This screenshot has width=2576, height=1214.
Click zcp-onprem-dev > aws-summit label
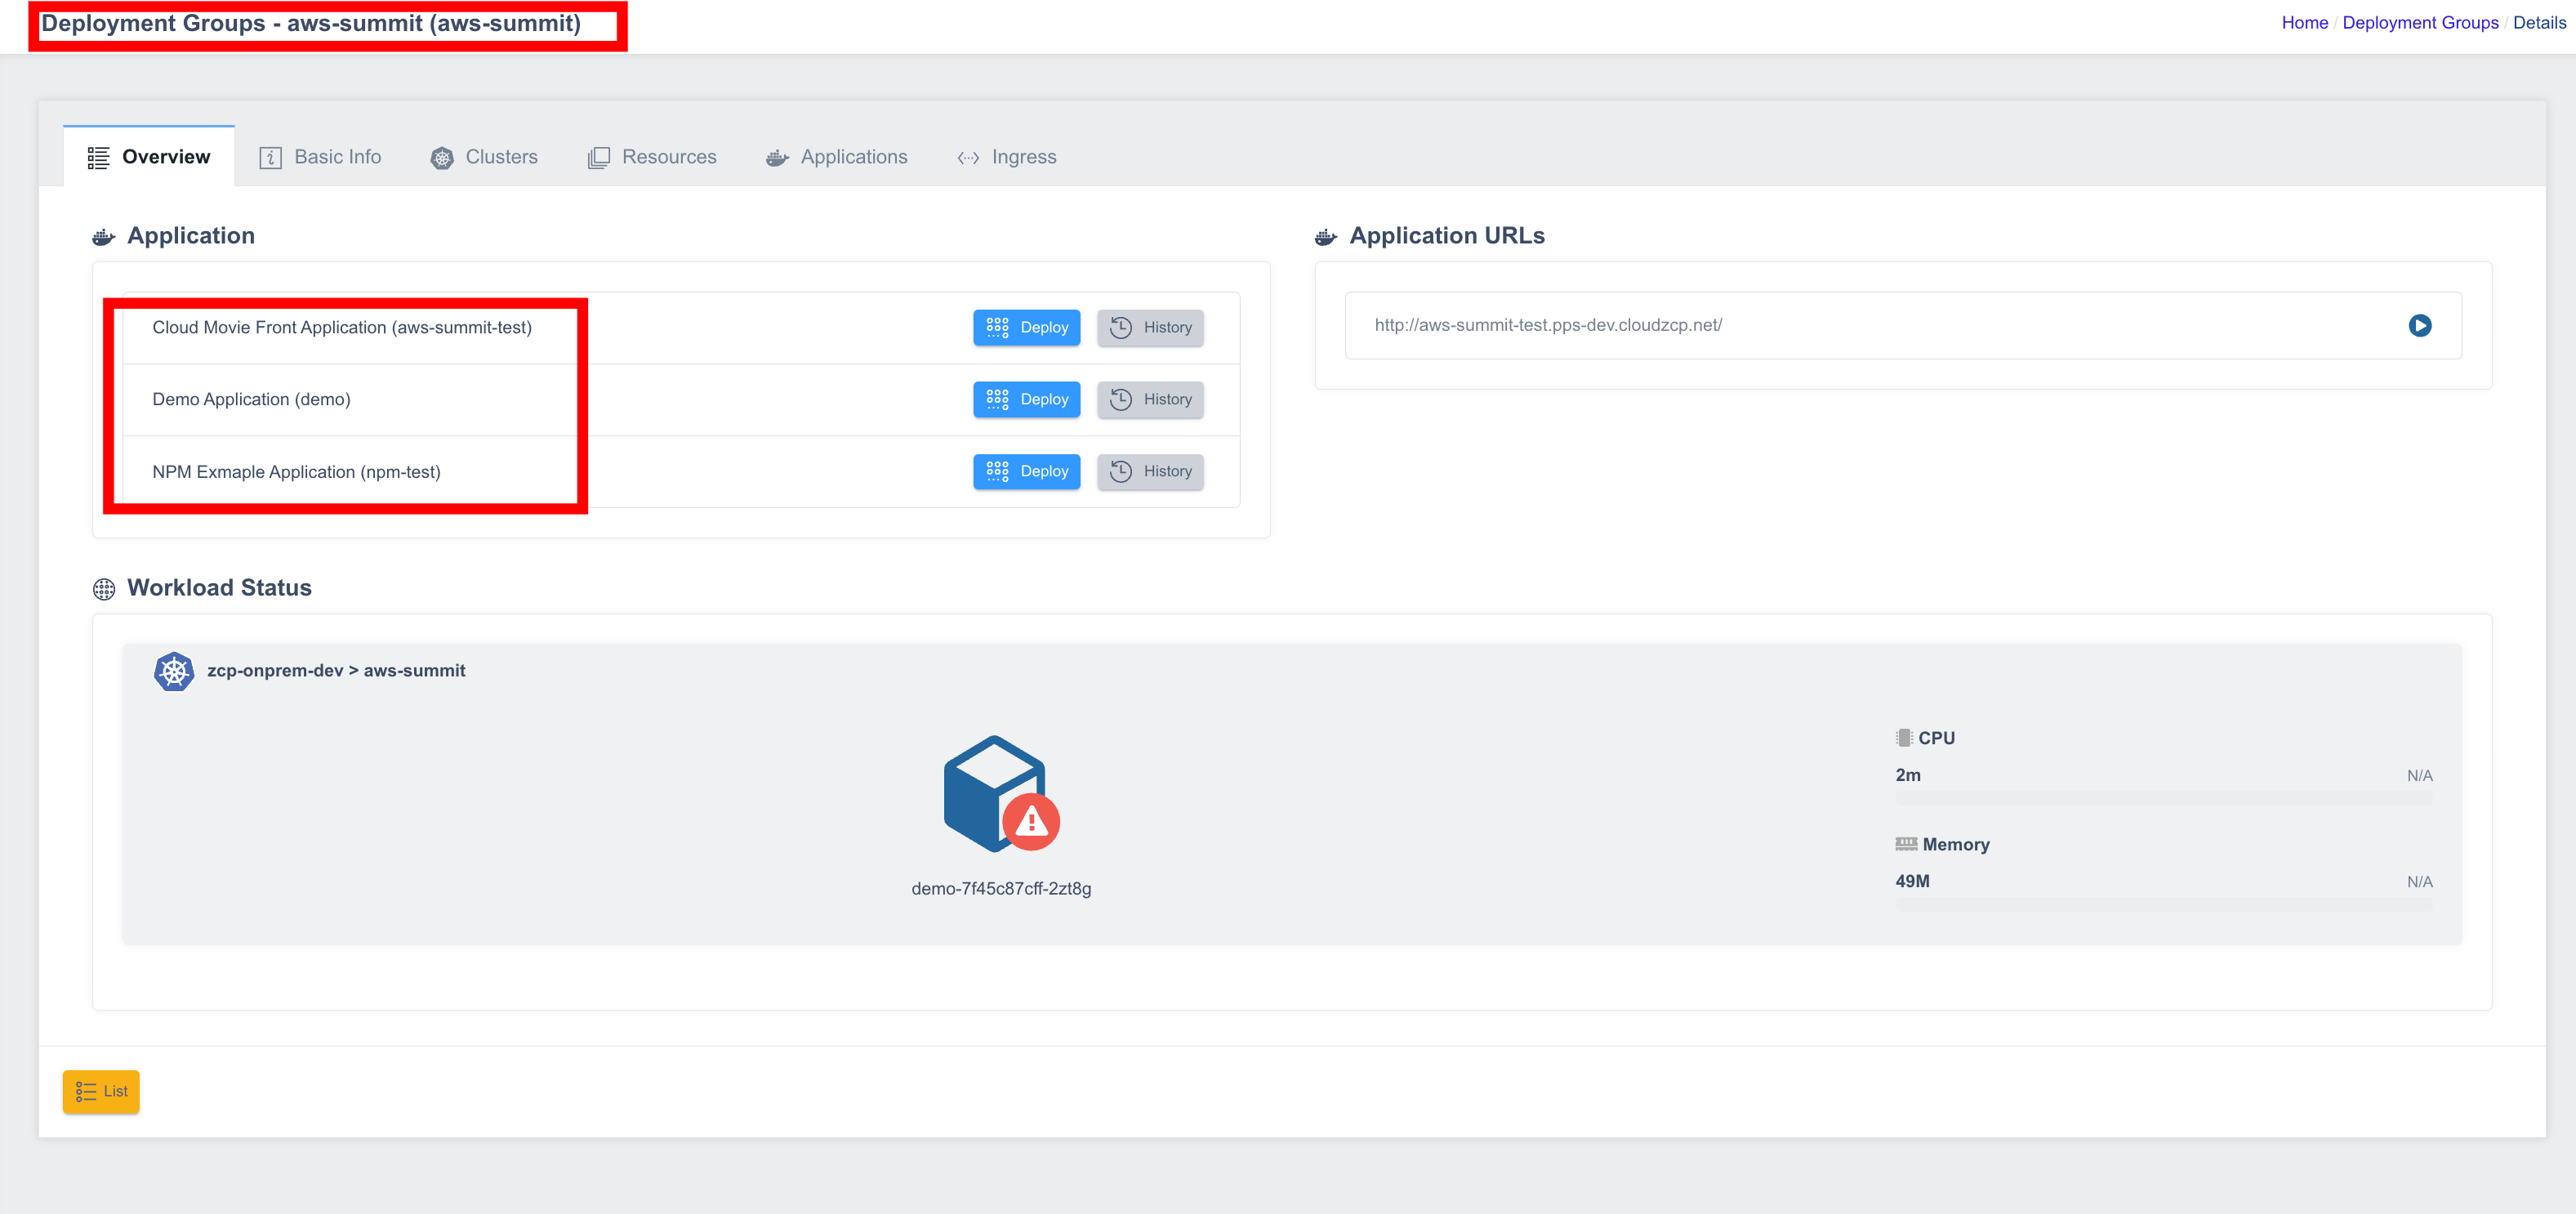[336, 671]
